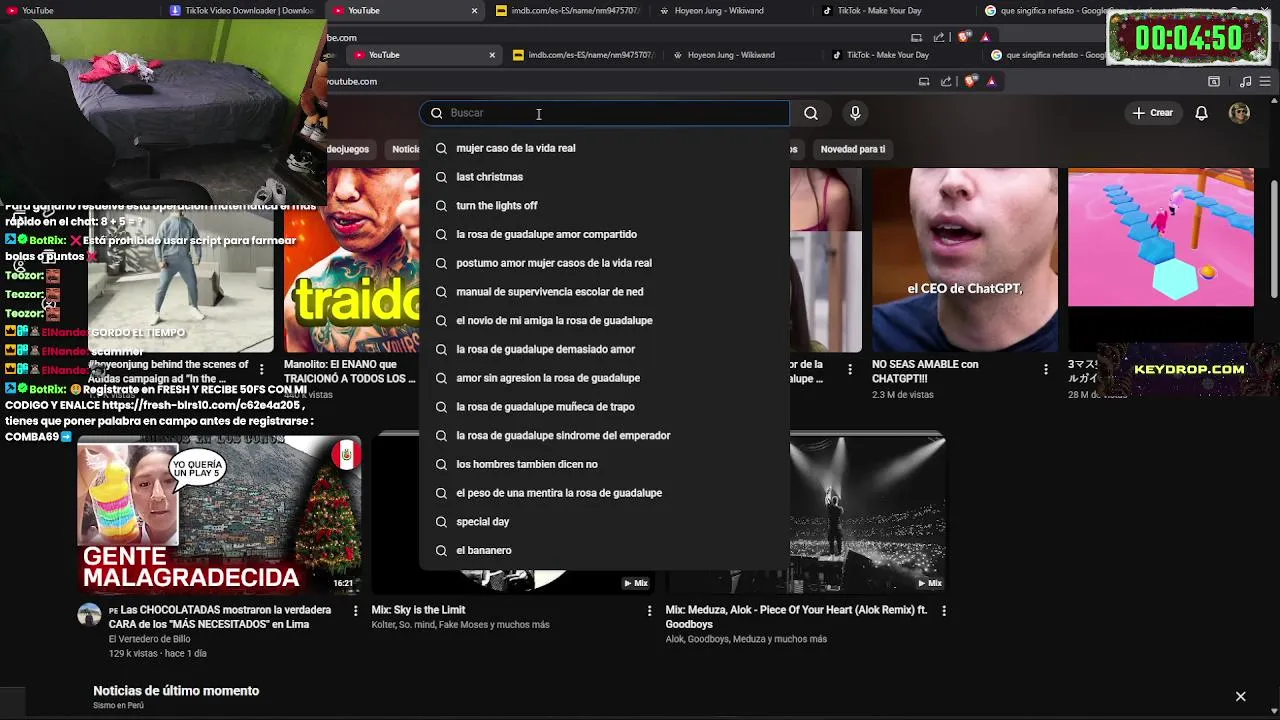Visit El Vertedero de Billo channel name link
This screenshot has height=720, width=1280.
point(149,639)
